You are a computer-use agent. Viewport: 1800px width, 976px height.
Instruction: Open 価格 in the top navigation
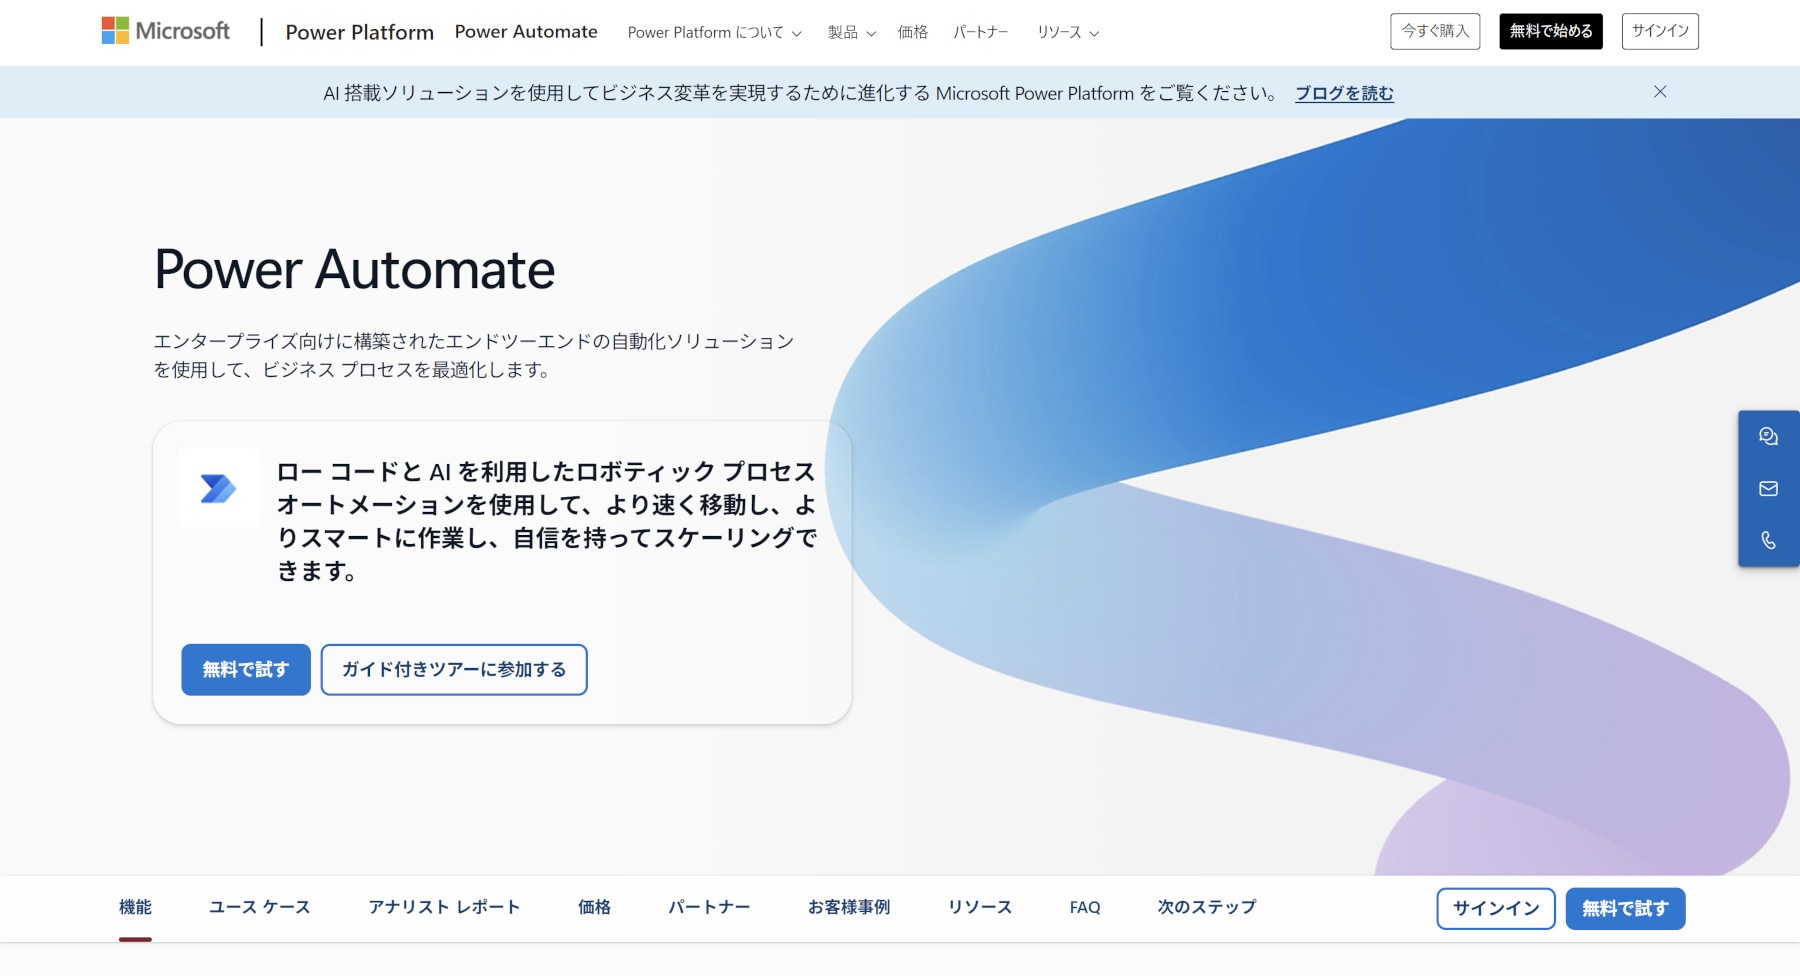tap(912, 33)
